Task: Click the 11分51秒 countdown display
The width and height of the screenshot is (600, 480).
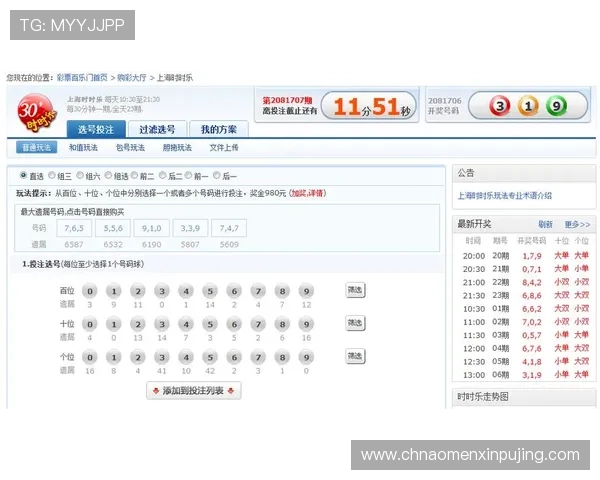Action: click(369, 106)
